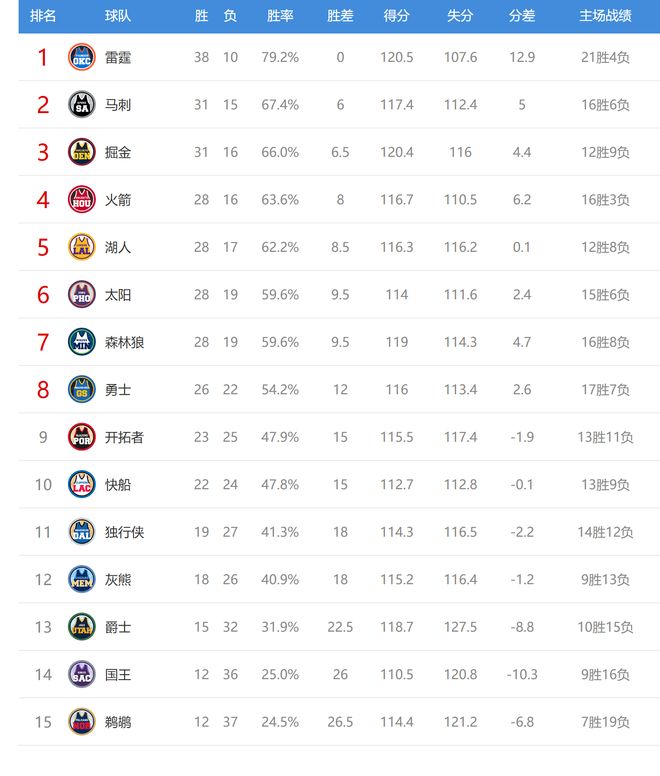Click the Lakers (湖人) team logo

tap(82, 247)
